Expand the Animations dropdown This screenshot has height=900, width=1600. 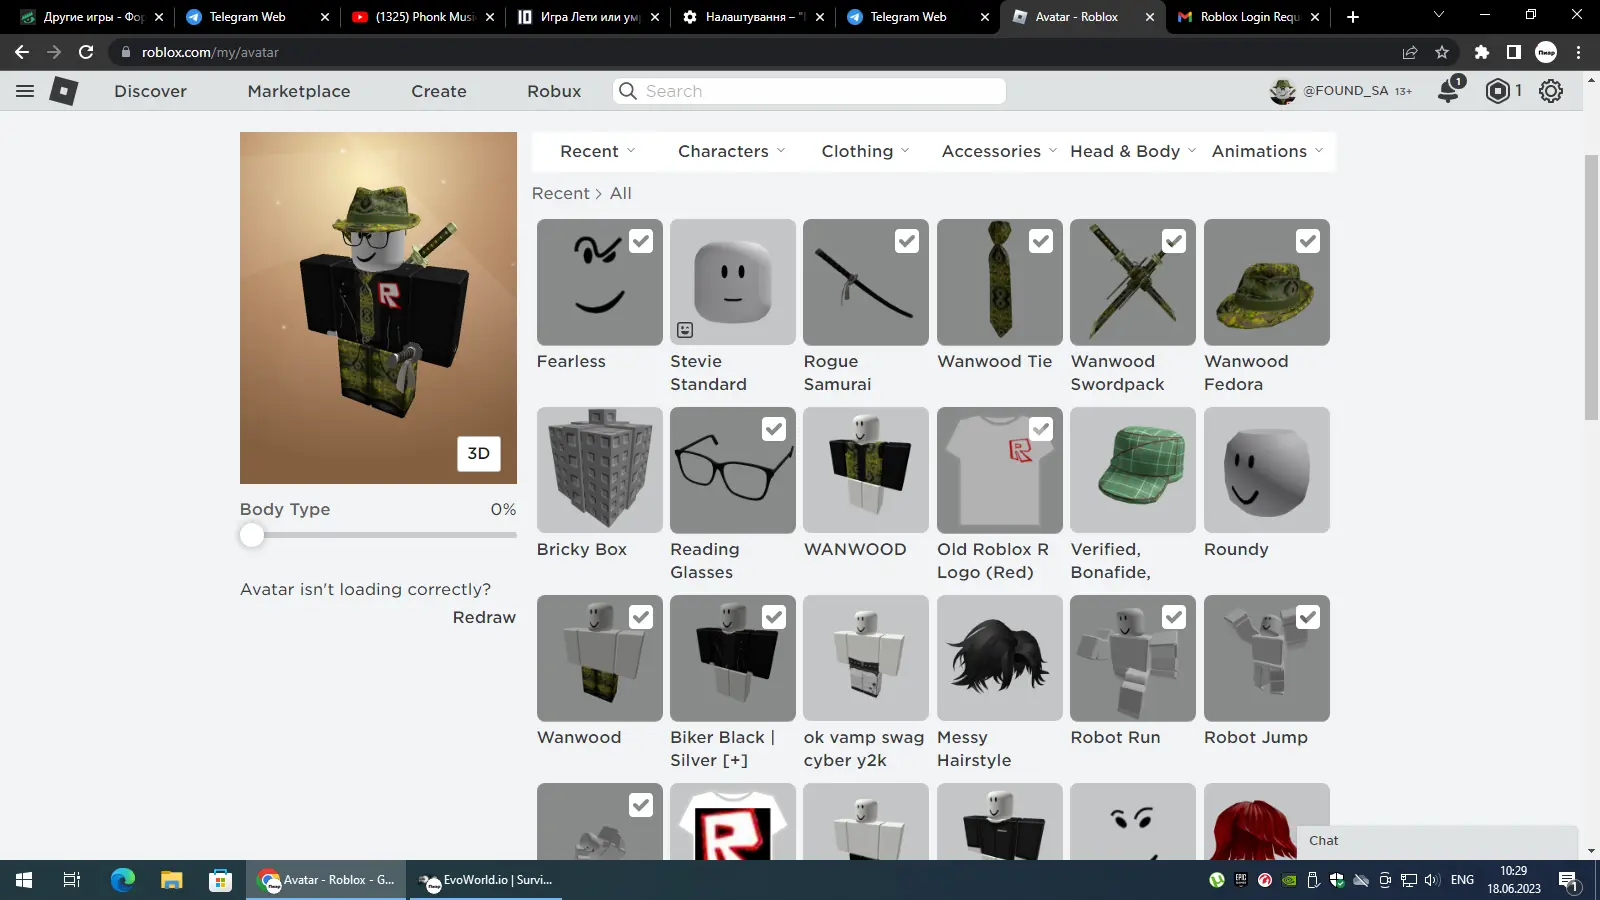coord(1267,151)
